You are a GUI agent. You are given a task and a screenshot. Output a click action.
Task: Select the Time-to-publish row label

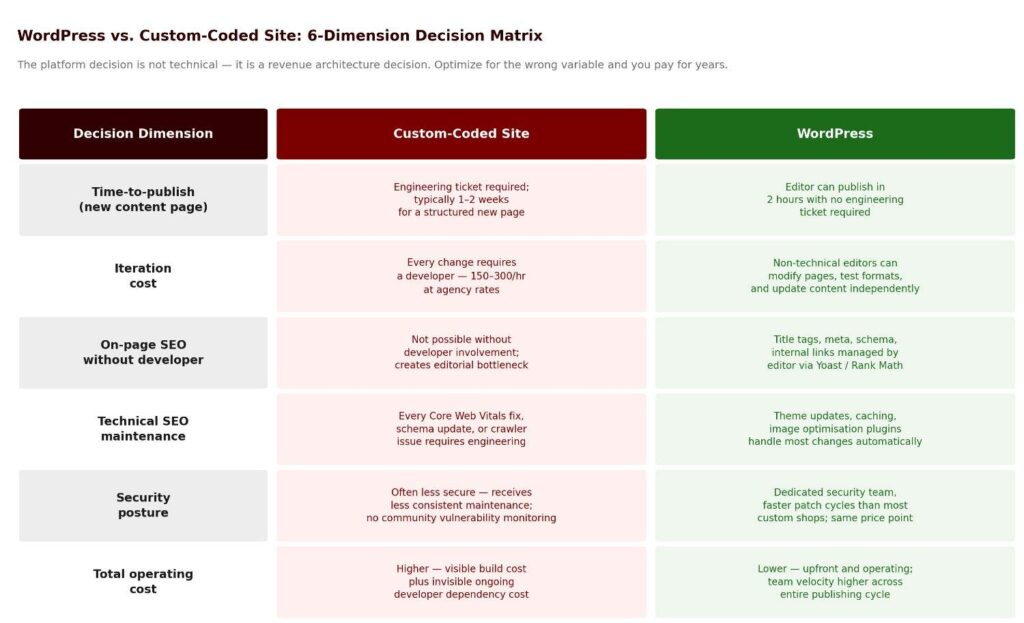click(143, 200)
